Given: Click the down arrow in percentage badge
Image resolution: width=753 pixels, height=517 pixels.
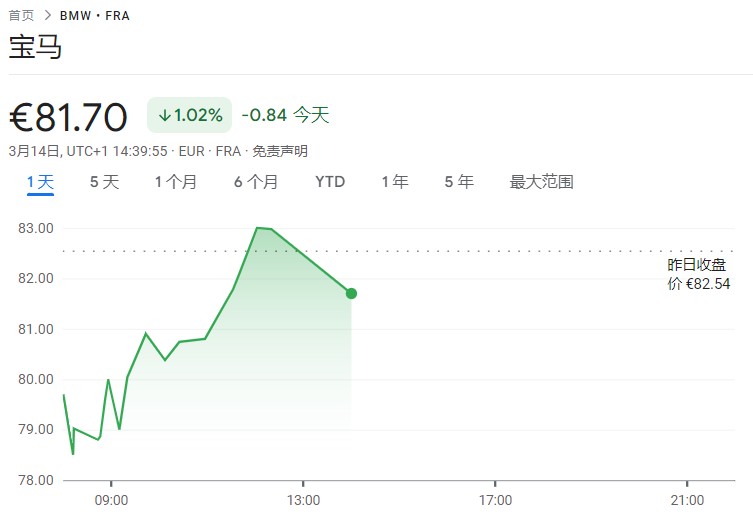Looking at the screenshot, I should tap(165, 115).
